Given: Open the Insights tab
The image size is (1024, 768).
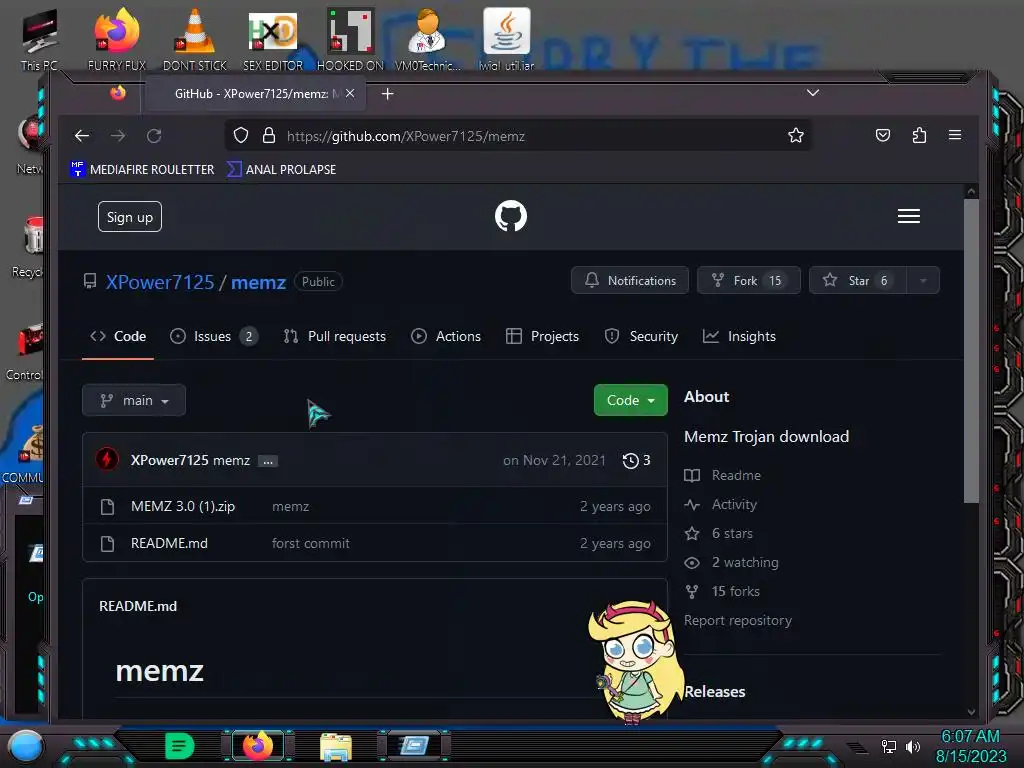Looking at the screenshot, I should point(739,336).
